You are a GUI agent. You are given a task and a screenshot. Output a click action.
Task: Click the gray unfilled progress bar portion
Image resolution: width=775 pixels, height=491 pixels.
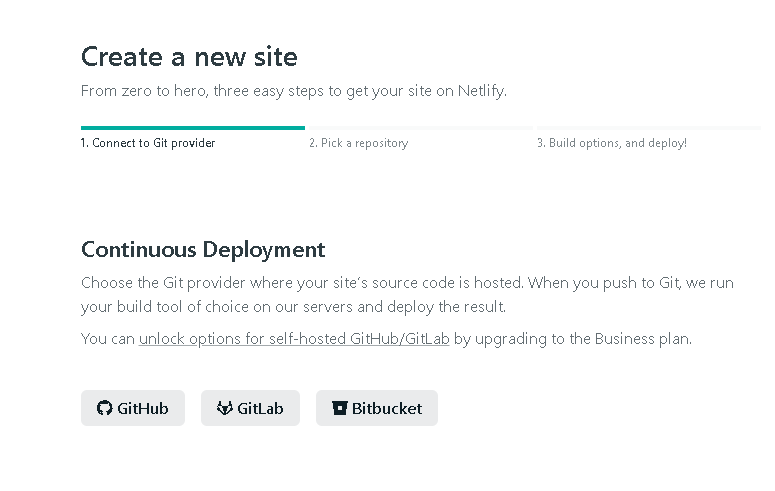tap(530, 128)
